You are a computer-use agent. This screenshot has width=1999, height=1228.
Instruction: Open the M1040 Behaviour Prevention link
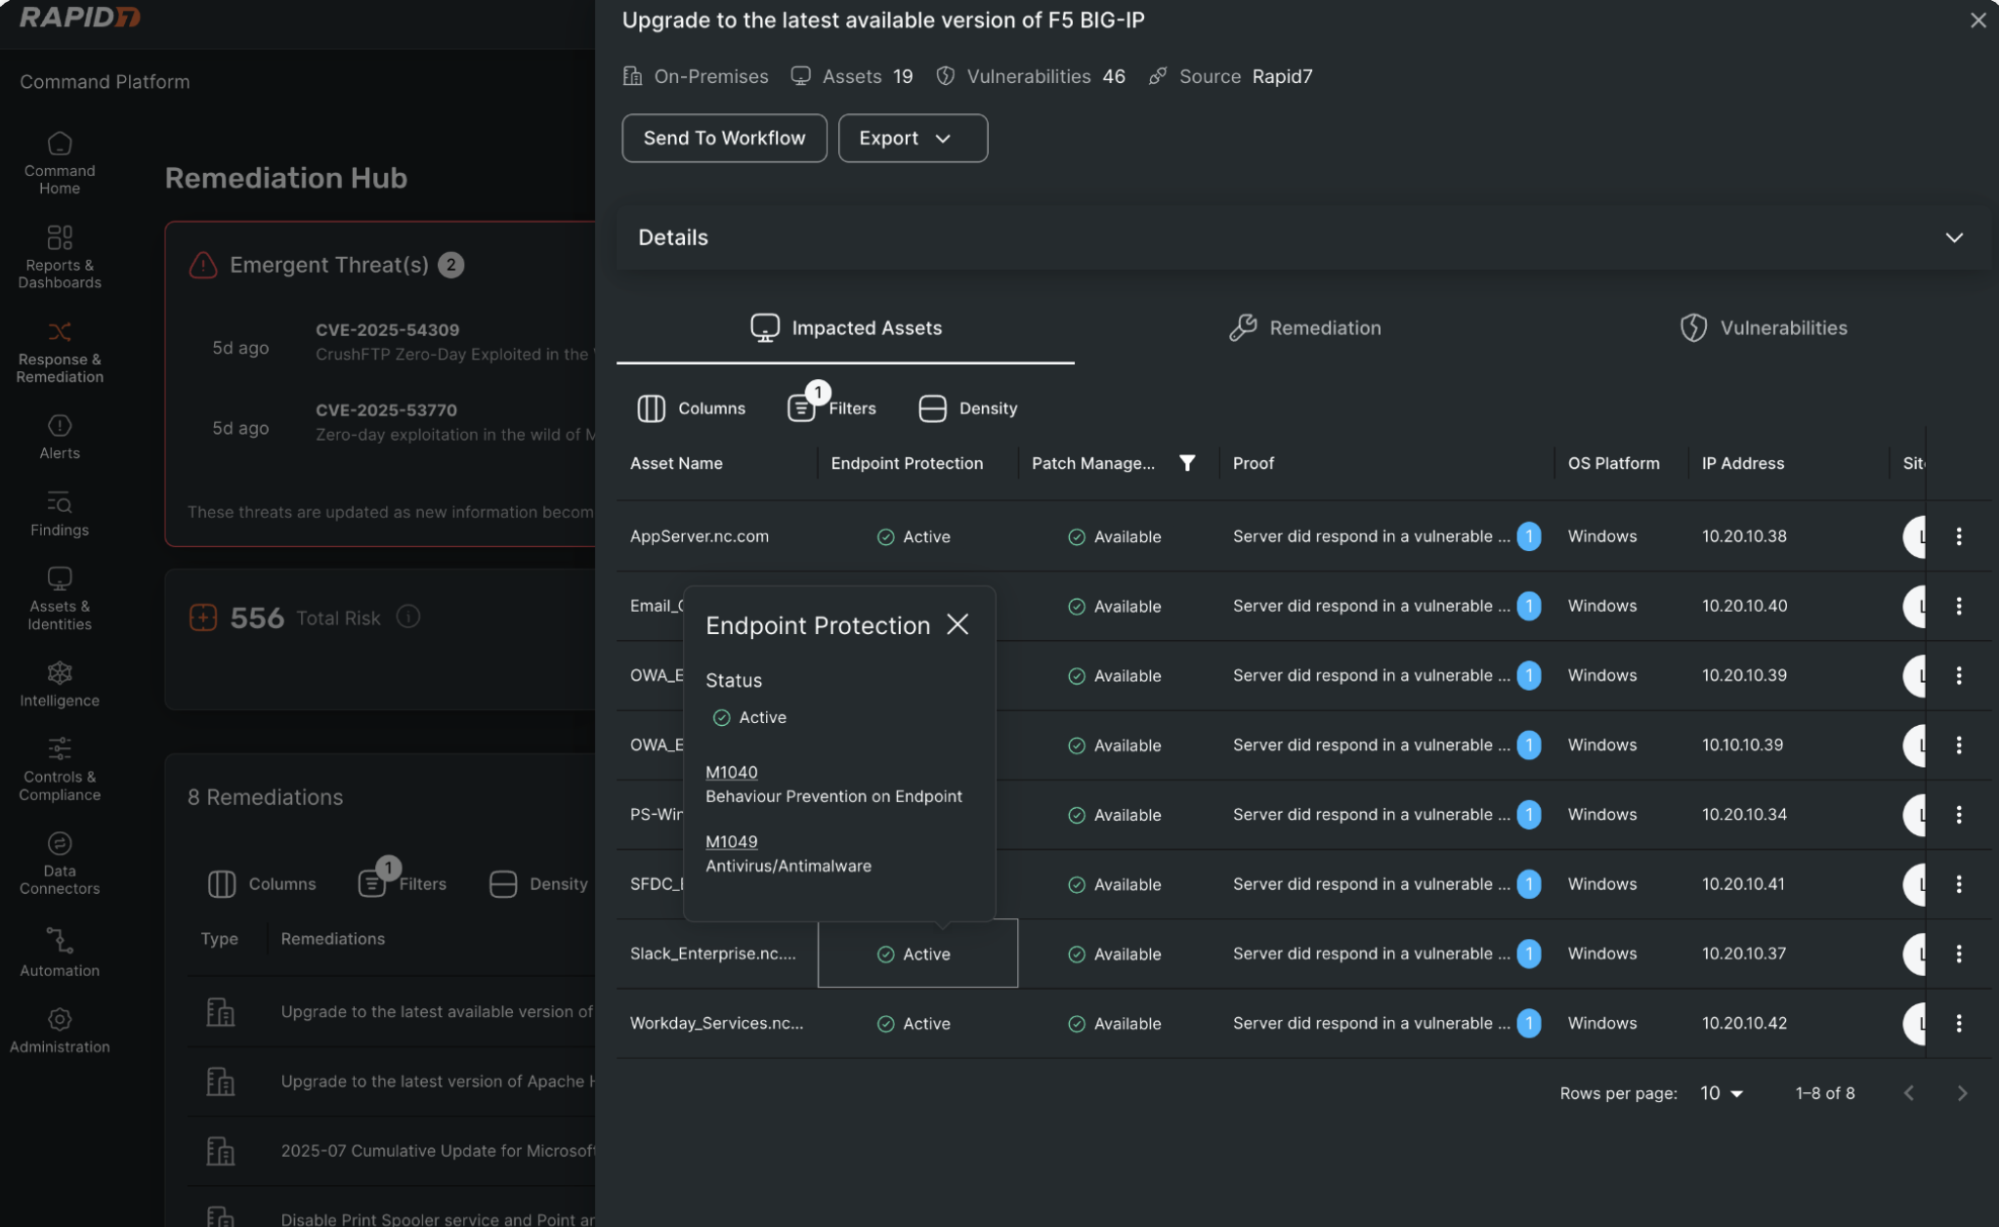coord(731,772)
